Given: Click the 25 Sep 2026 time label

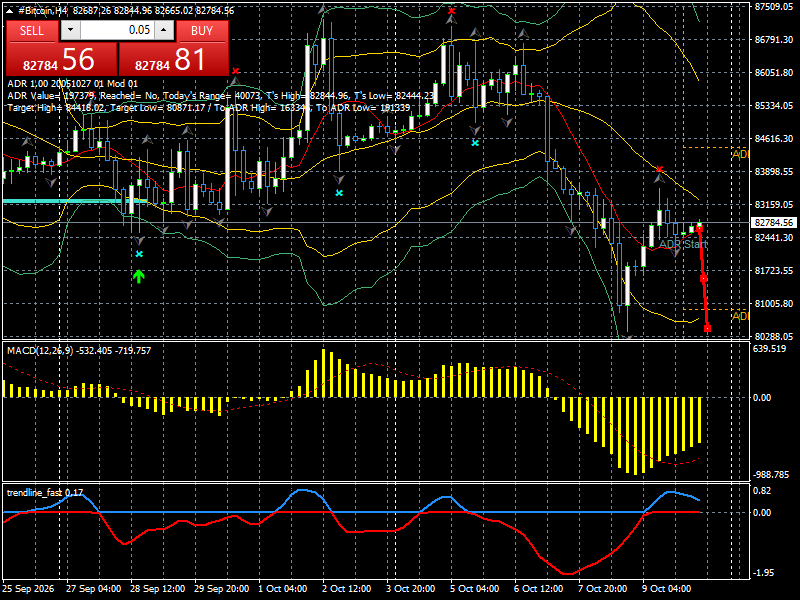Looking at the screenshot, I should click(28, 588).
